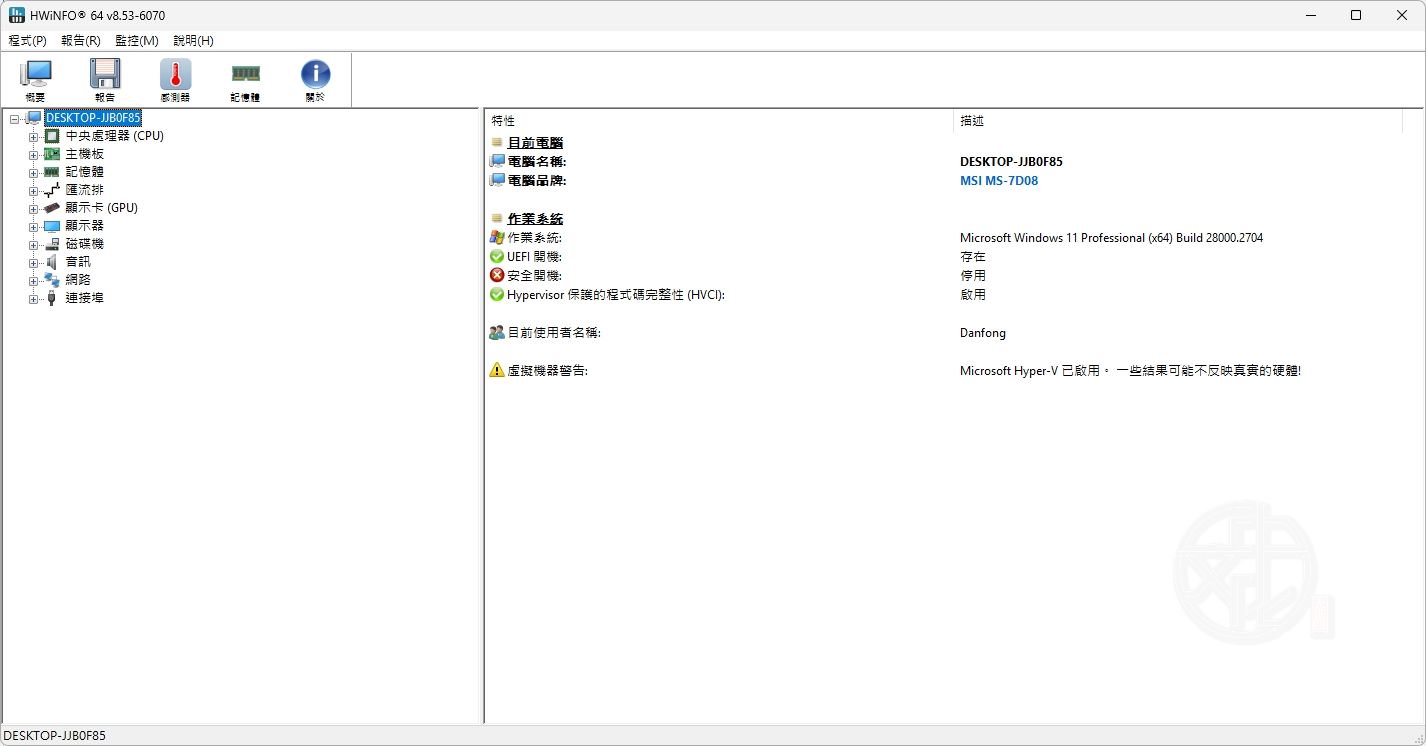Screen dimensions: 1426x746
Task: Click the computer icon beside DESKTOP-JJB0F85 root
Action: [x=34, y=118]
